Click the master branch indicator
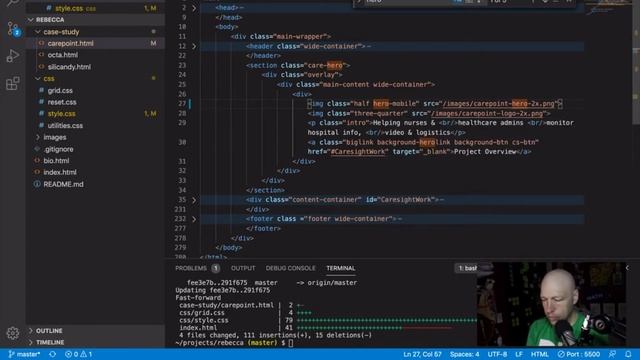This screenshot has width=640, height=360. pos(24,354)
